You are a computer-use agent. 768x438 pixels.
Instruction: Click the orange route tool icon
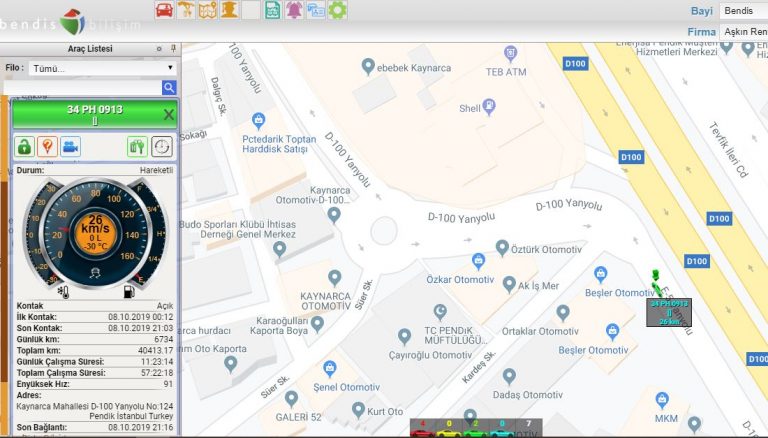click(x=186, y=10)
